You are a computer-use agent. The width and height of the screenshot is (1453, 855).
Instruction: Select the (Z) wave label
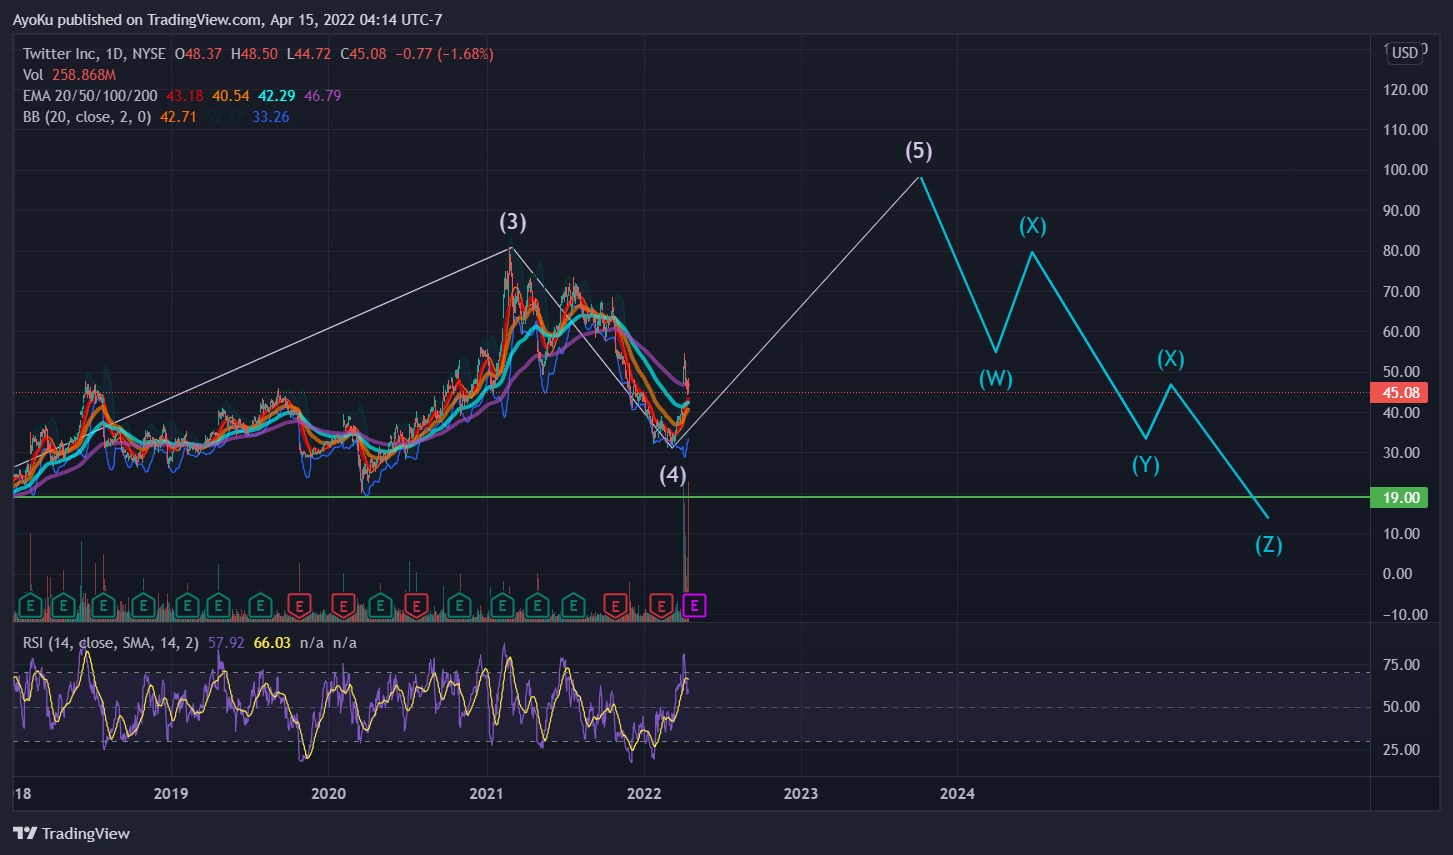coord(1269,545)
